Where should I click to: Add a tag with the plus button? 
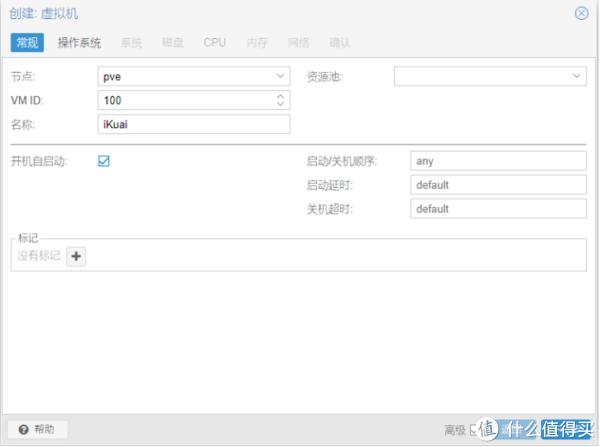click(76, 256)
